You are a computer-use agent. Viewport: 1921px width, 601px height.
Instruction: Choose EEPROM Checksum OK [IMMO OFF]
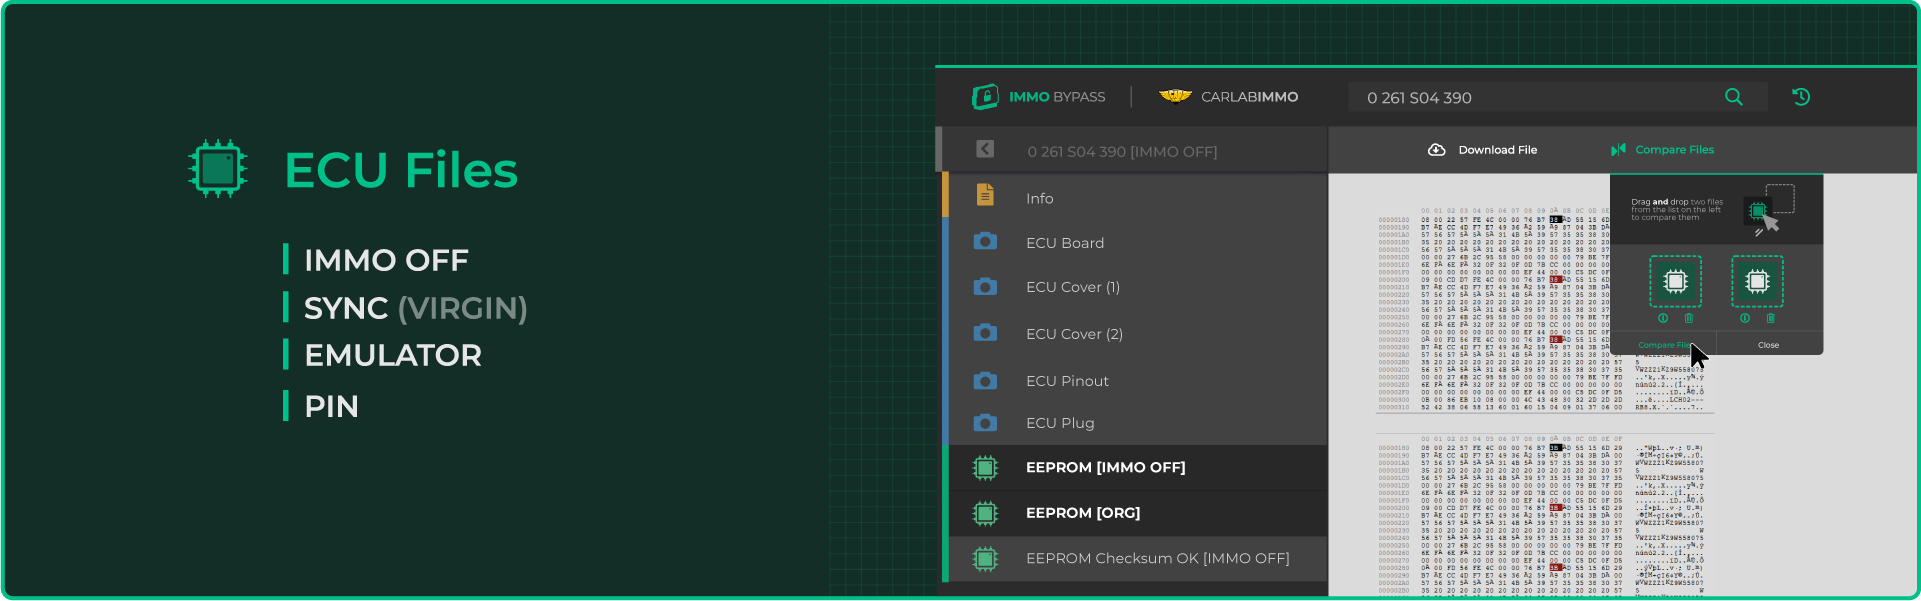1157,558
